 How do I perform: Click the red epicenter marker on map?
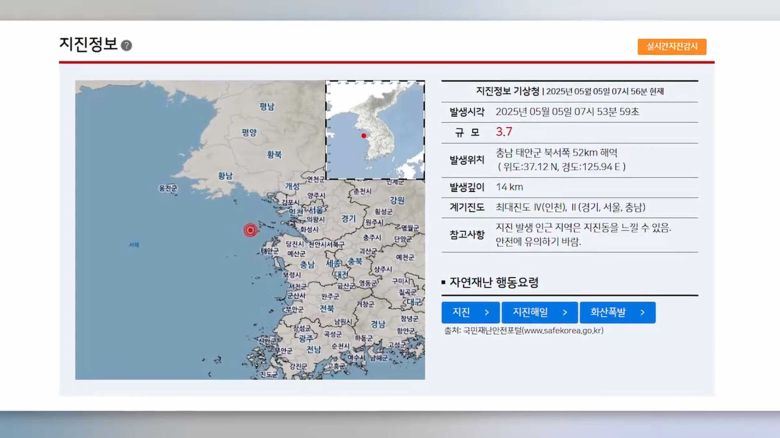click(x=250, y=230)
